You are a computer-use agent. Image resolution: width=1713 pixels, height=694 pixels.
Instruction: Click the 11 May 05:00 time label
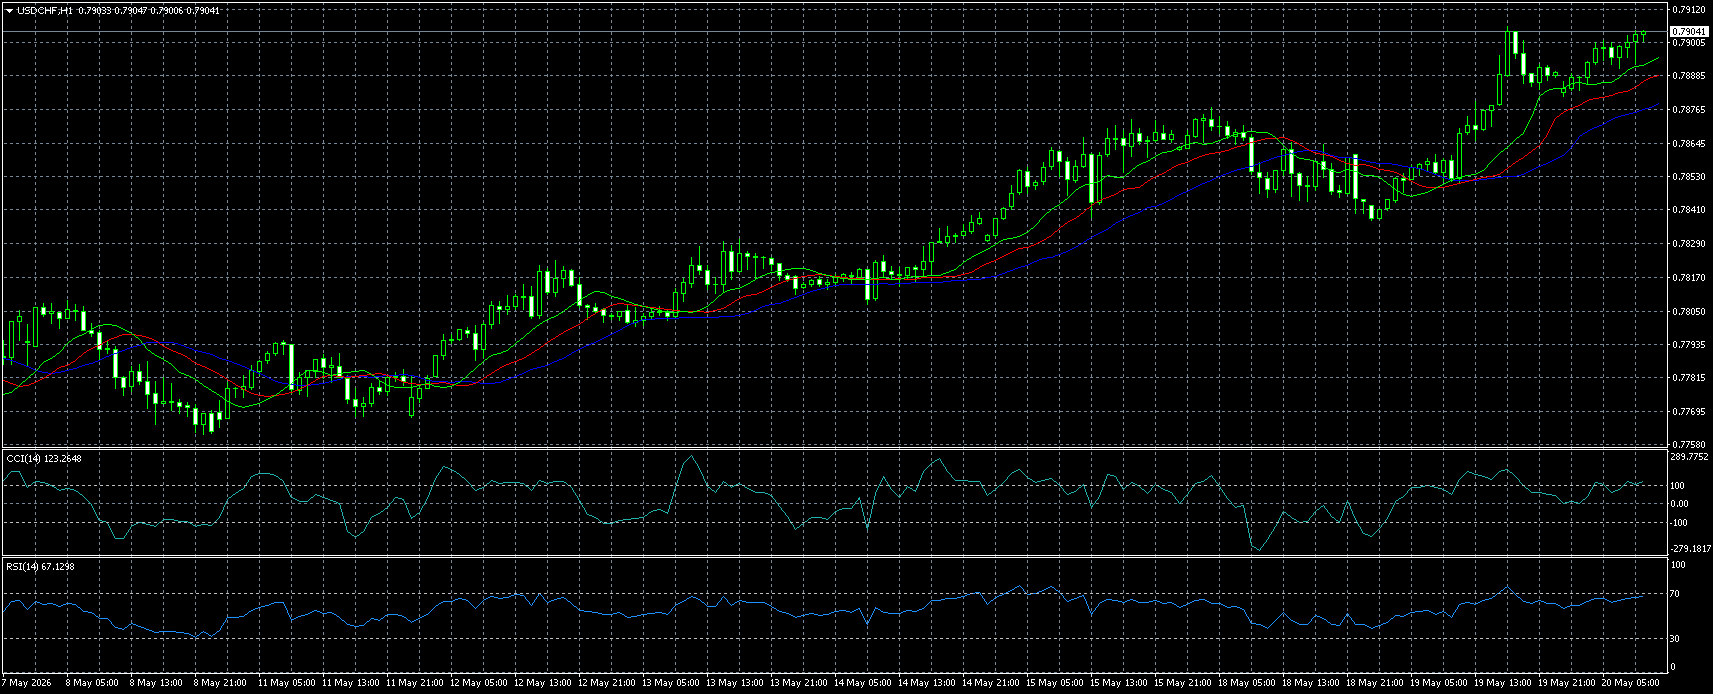tap(287, 683)
